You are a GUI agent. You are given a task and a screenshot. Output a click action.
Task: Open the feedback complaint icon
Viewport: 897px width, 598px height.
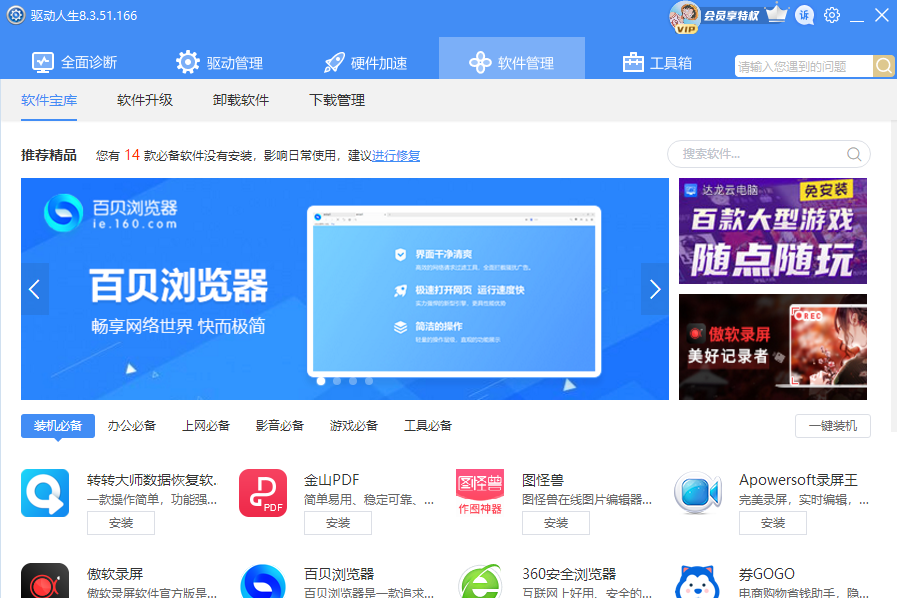804,15
